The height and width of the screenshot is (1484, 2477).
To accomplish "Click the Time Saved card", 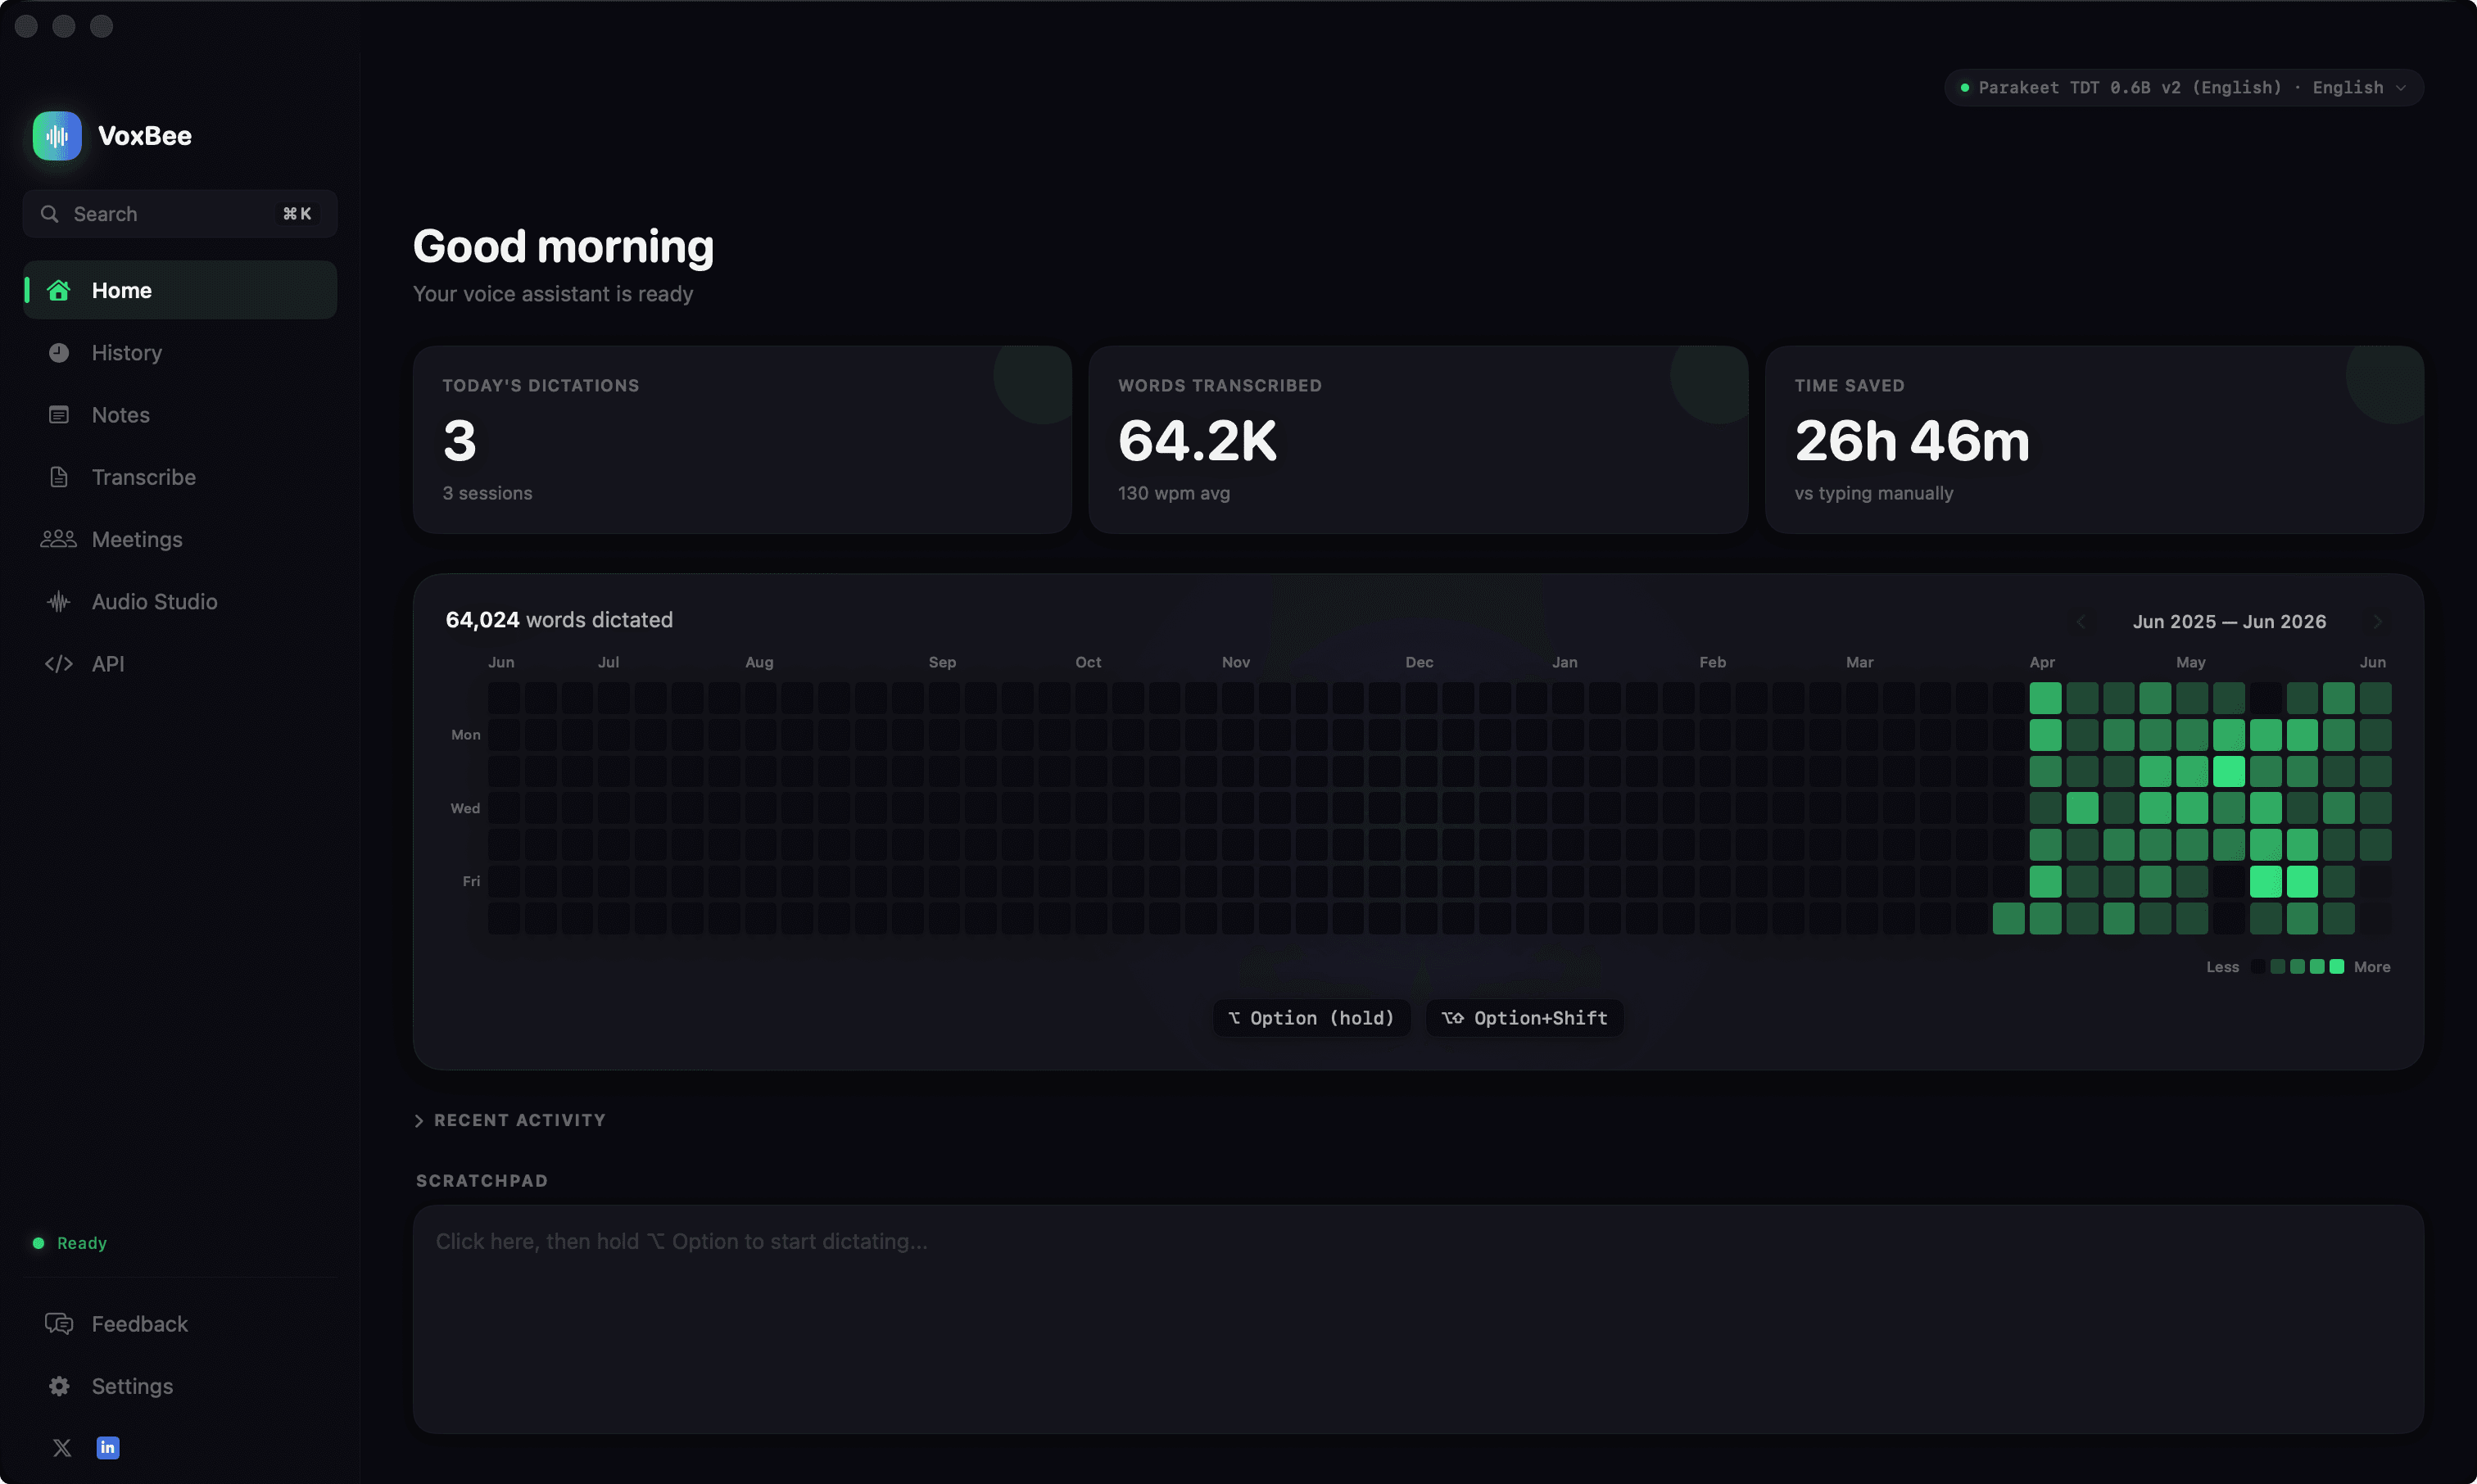I will pyautogui.click(x=2094, y=439).
